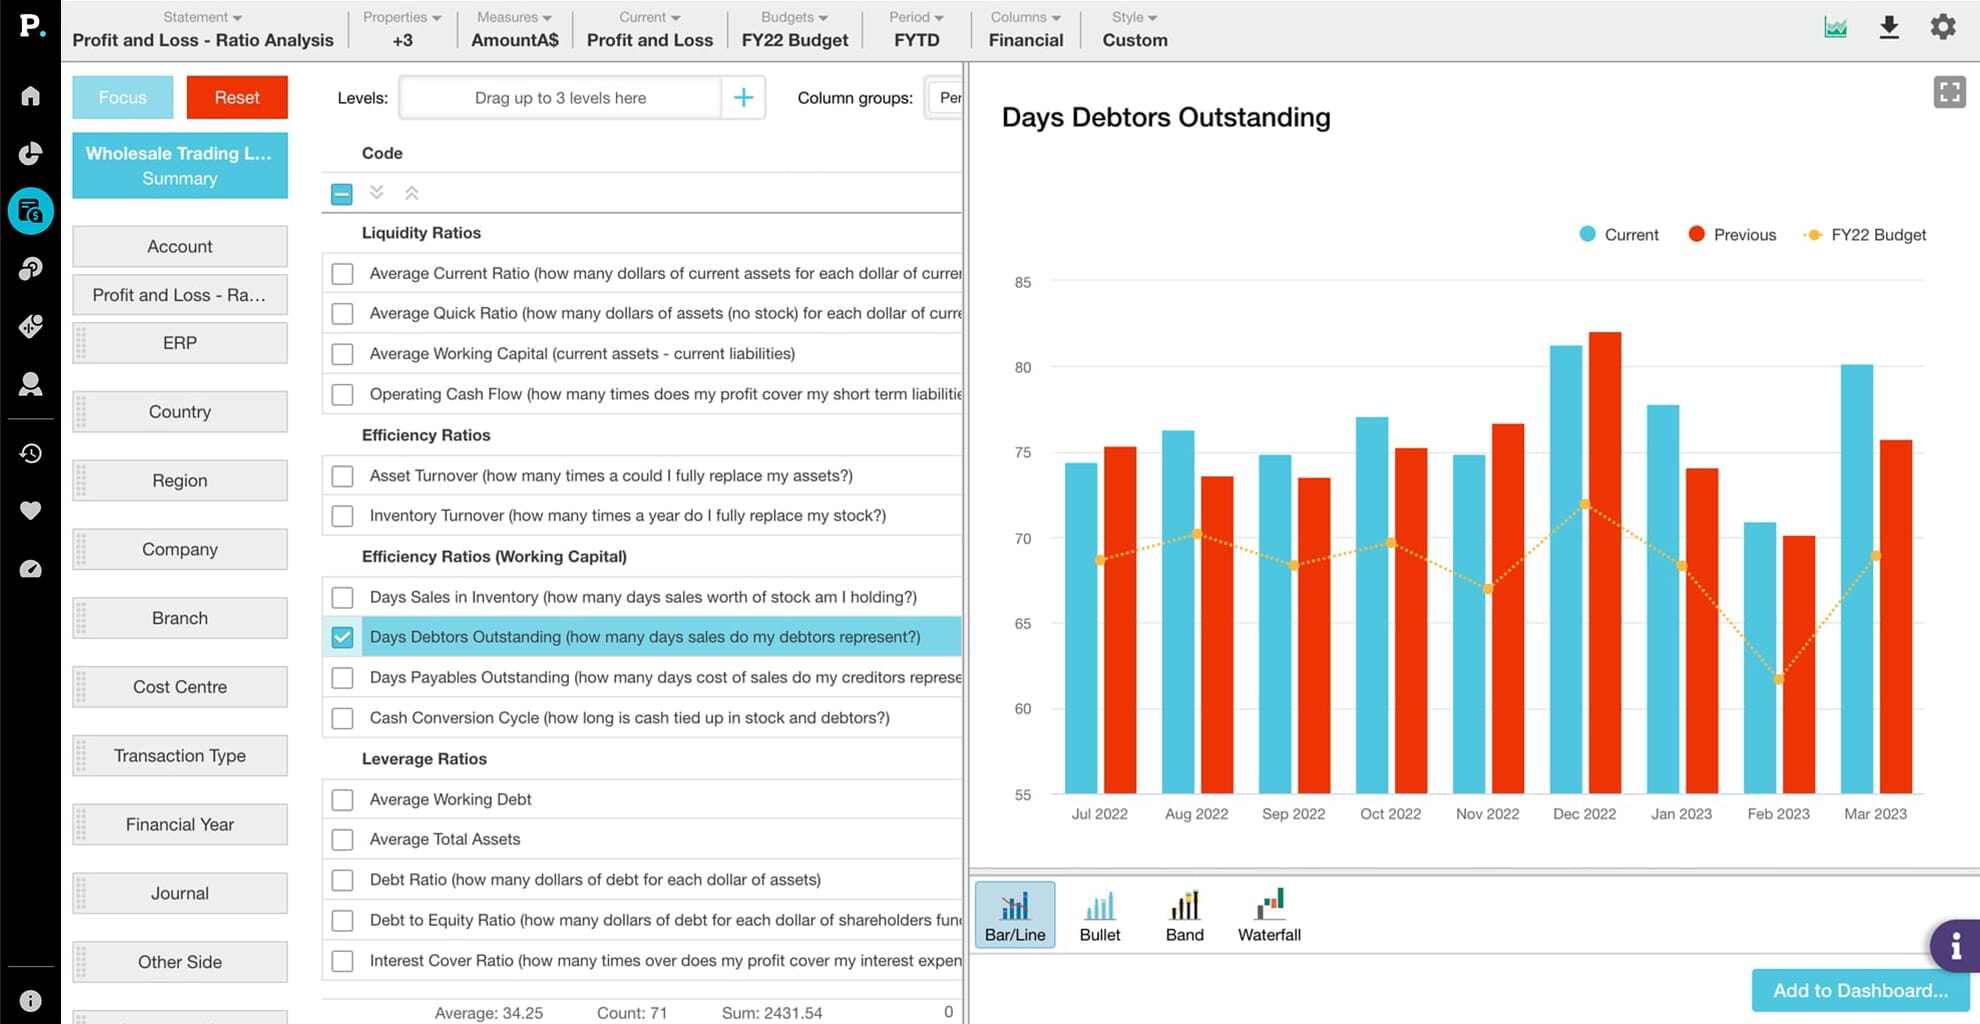
Task: Click the download icon in top bar
Action: pos(1888,27)
